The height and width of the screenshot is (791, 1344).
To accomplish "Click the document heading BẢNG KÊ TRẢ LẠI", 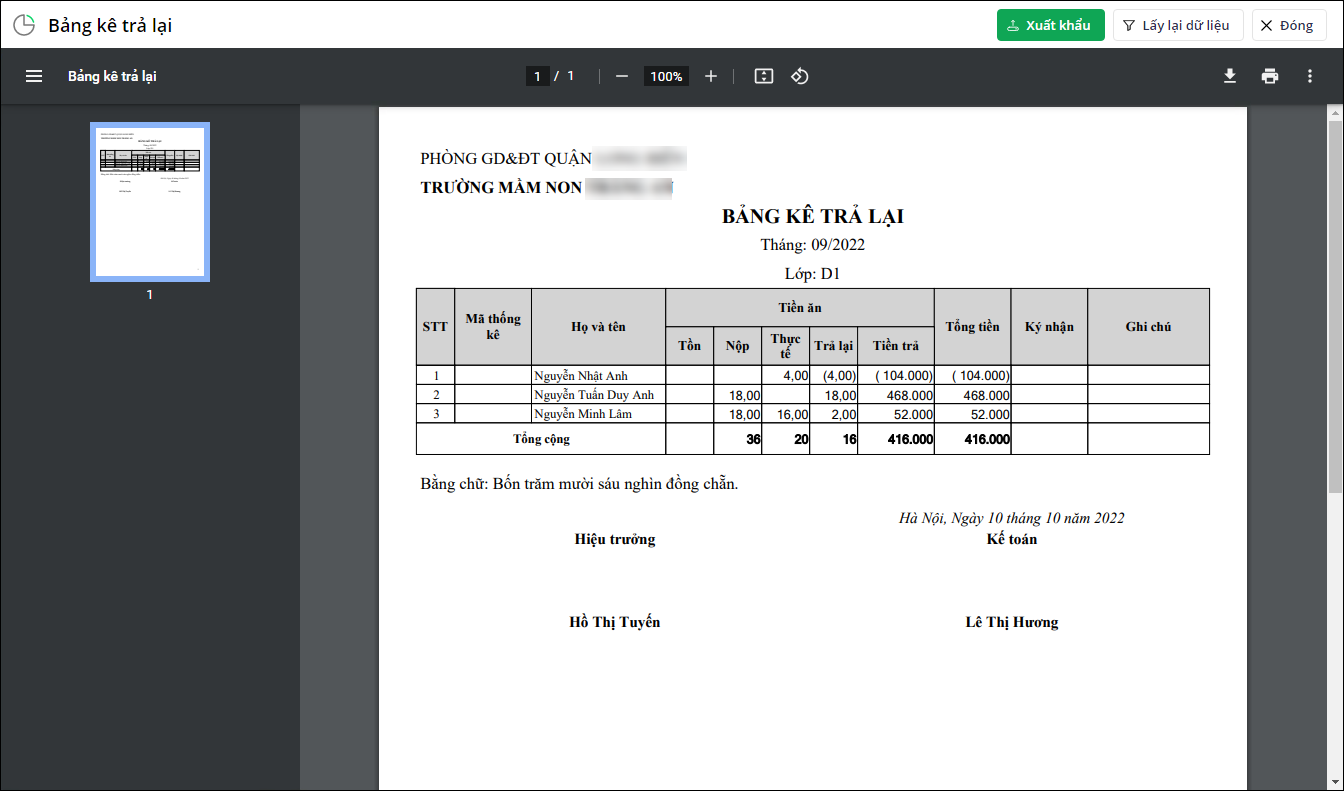I will [x=813, y=217].
